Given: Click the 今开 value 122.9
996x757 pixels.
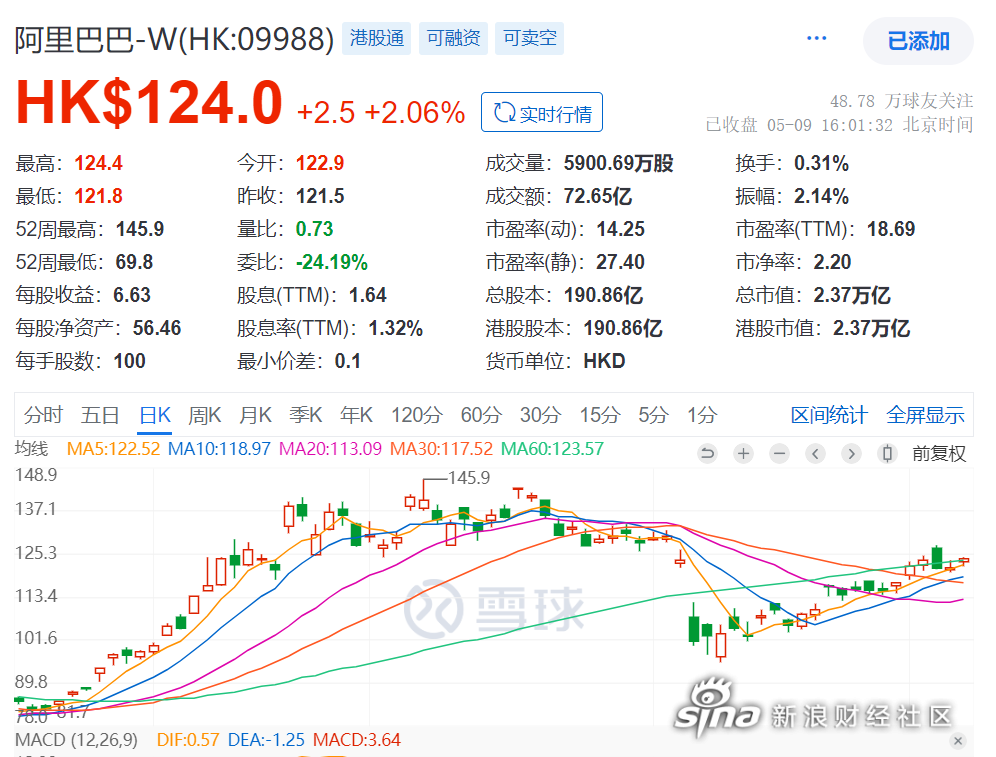Looking at the screenshot, I should [x=320, y=163].
